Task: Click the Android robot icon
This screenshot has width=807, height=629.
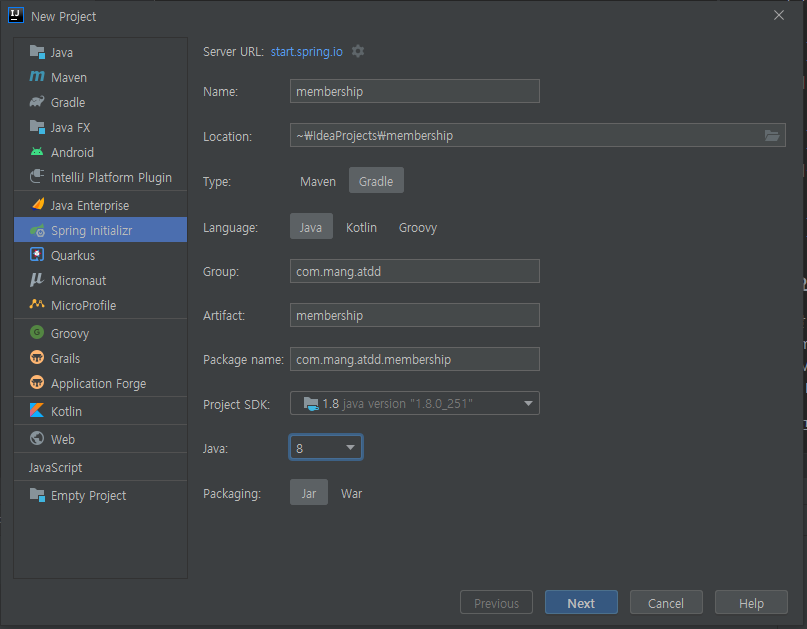Action: (37, 152)
